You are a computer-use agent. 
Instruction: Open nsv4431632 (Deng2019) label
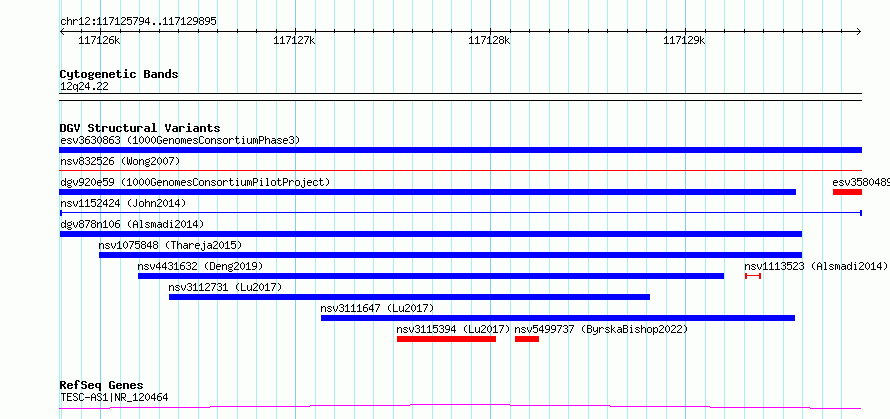click(200, 266)
